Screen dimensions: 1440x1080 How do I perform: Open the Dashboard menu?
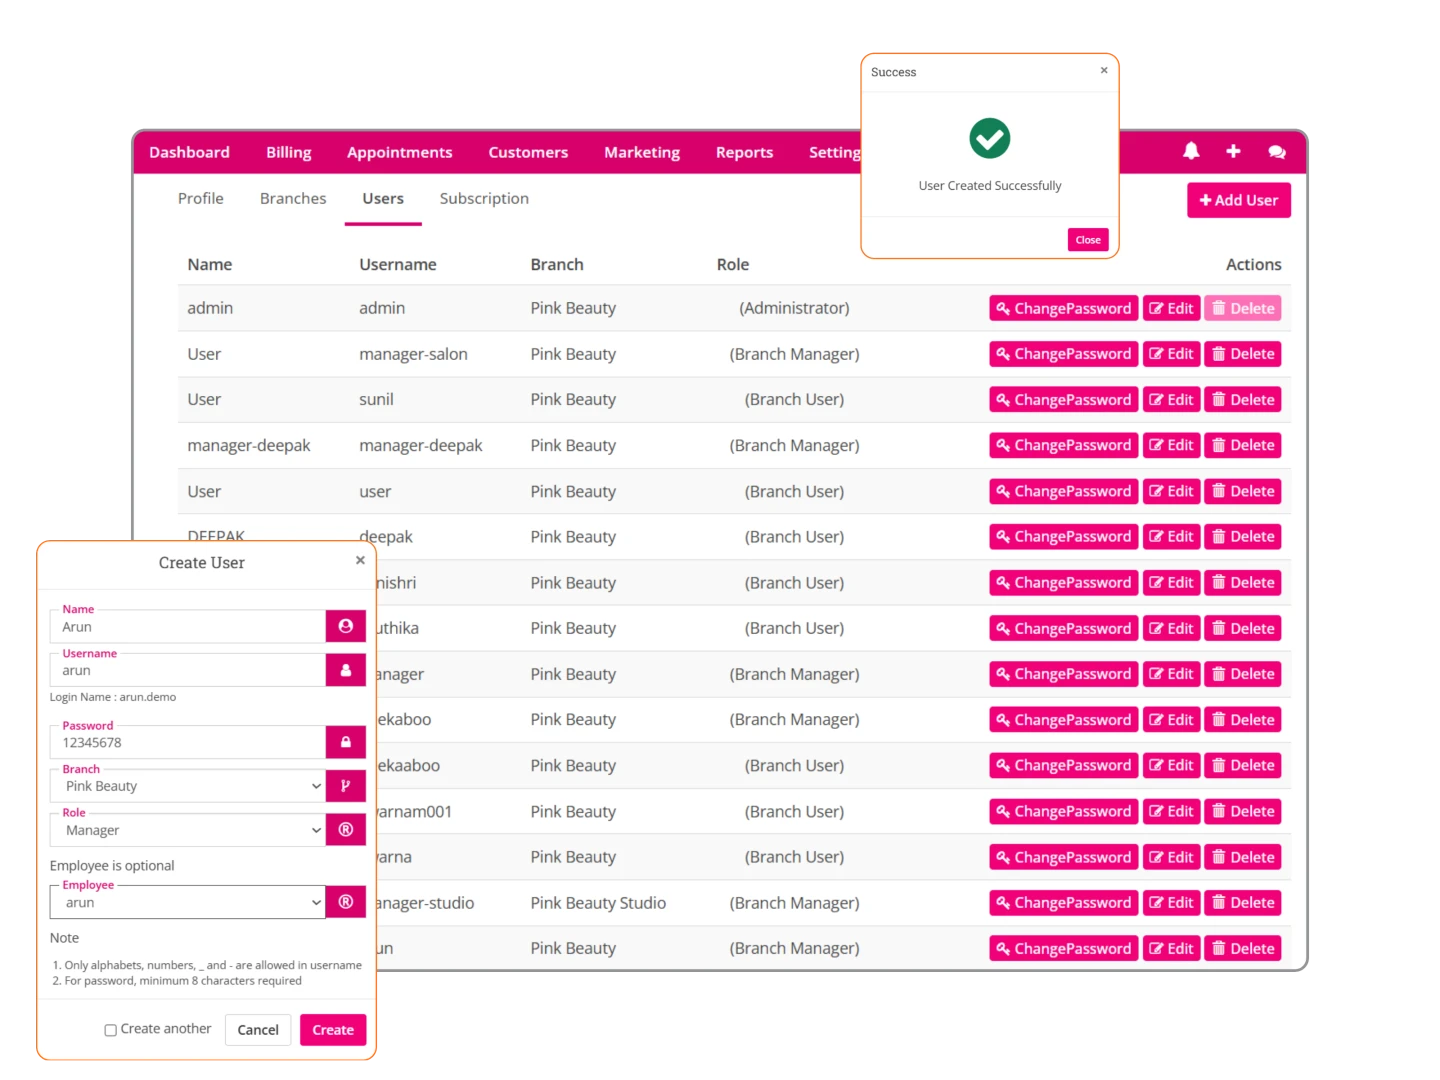[x=189, y=152]
